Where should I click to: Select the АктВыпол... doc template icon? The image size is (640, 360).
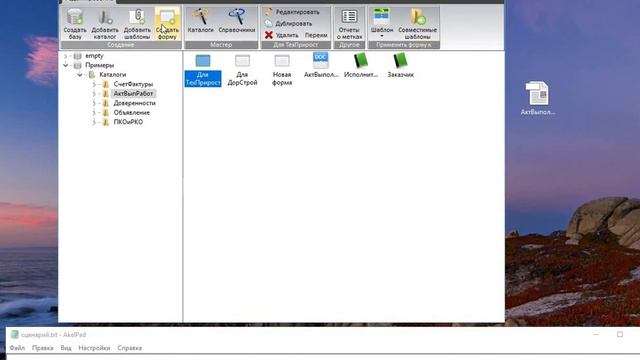321,65
